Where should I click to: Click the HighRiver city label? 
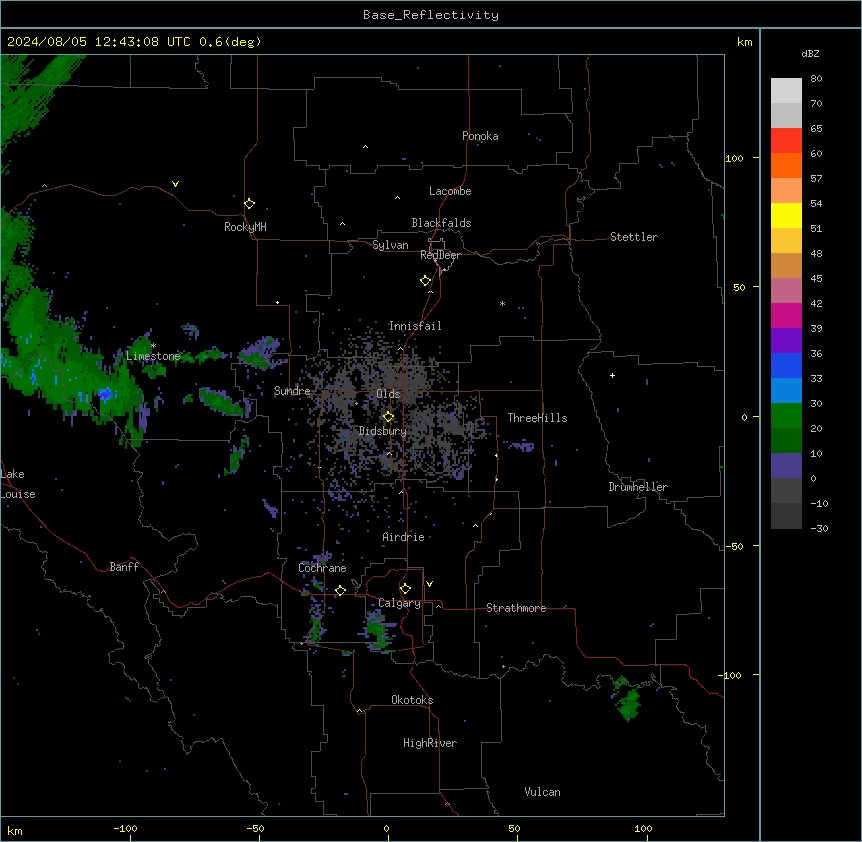[x=429, y=743]
